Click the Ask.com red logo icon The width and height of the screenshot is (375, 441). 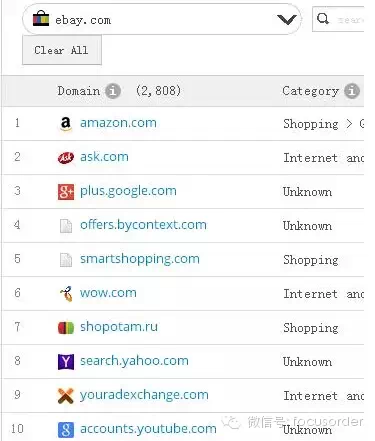click(66, 158)
